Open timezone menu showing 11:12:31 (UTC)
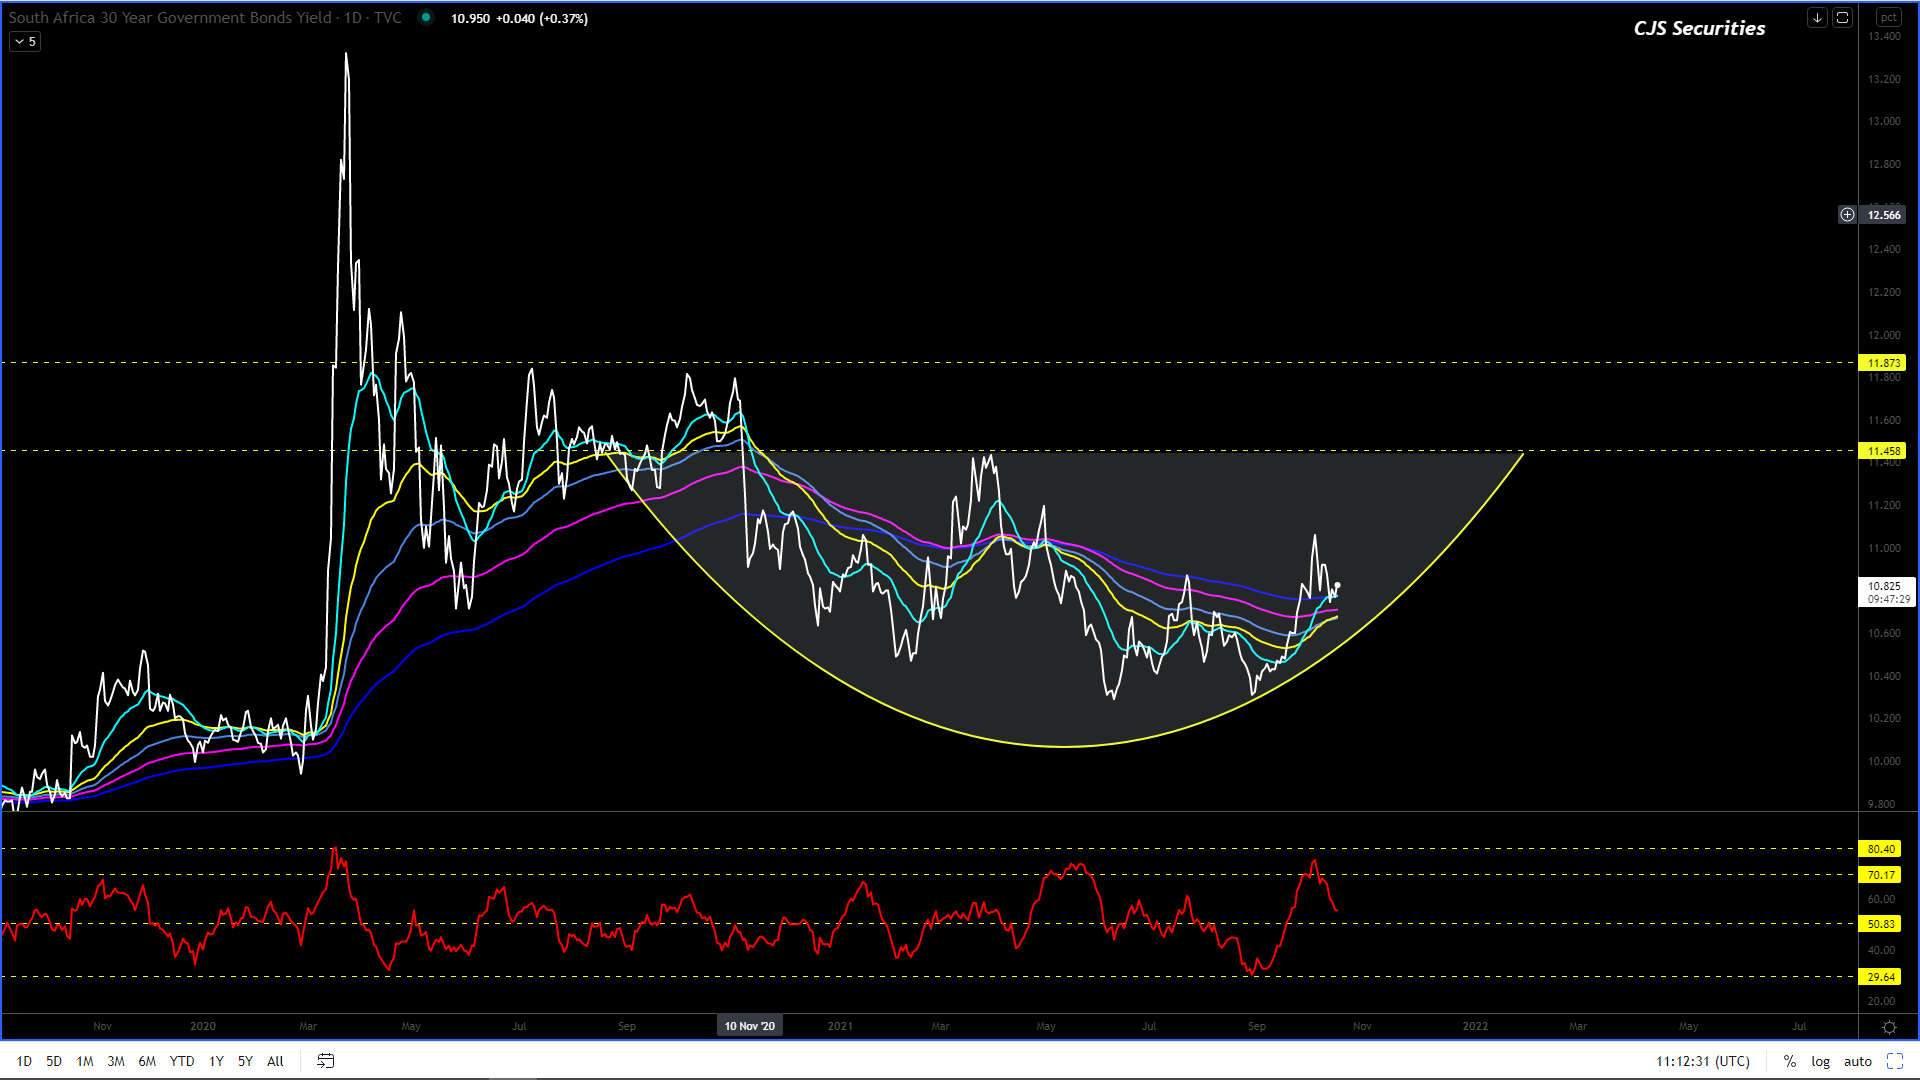1920x1080 pixels. click(x=1702, y=1061)
